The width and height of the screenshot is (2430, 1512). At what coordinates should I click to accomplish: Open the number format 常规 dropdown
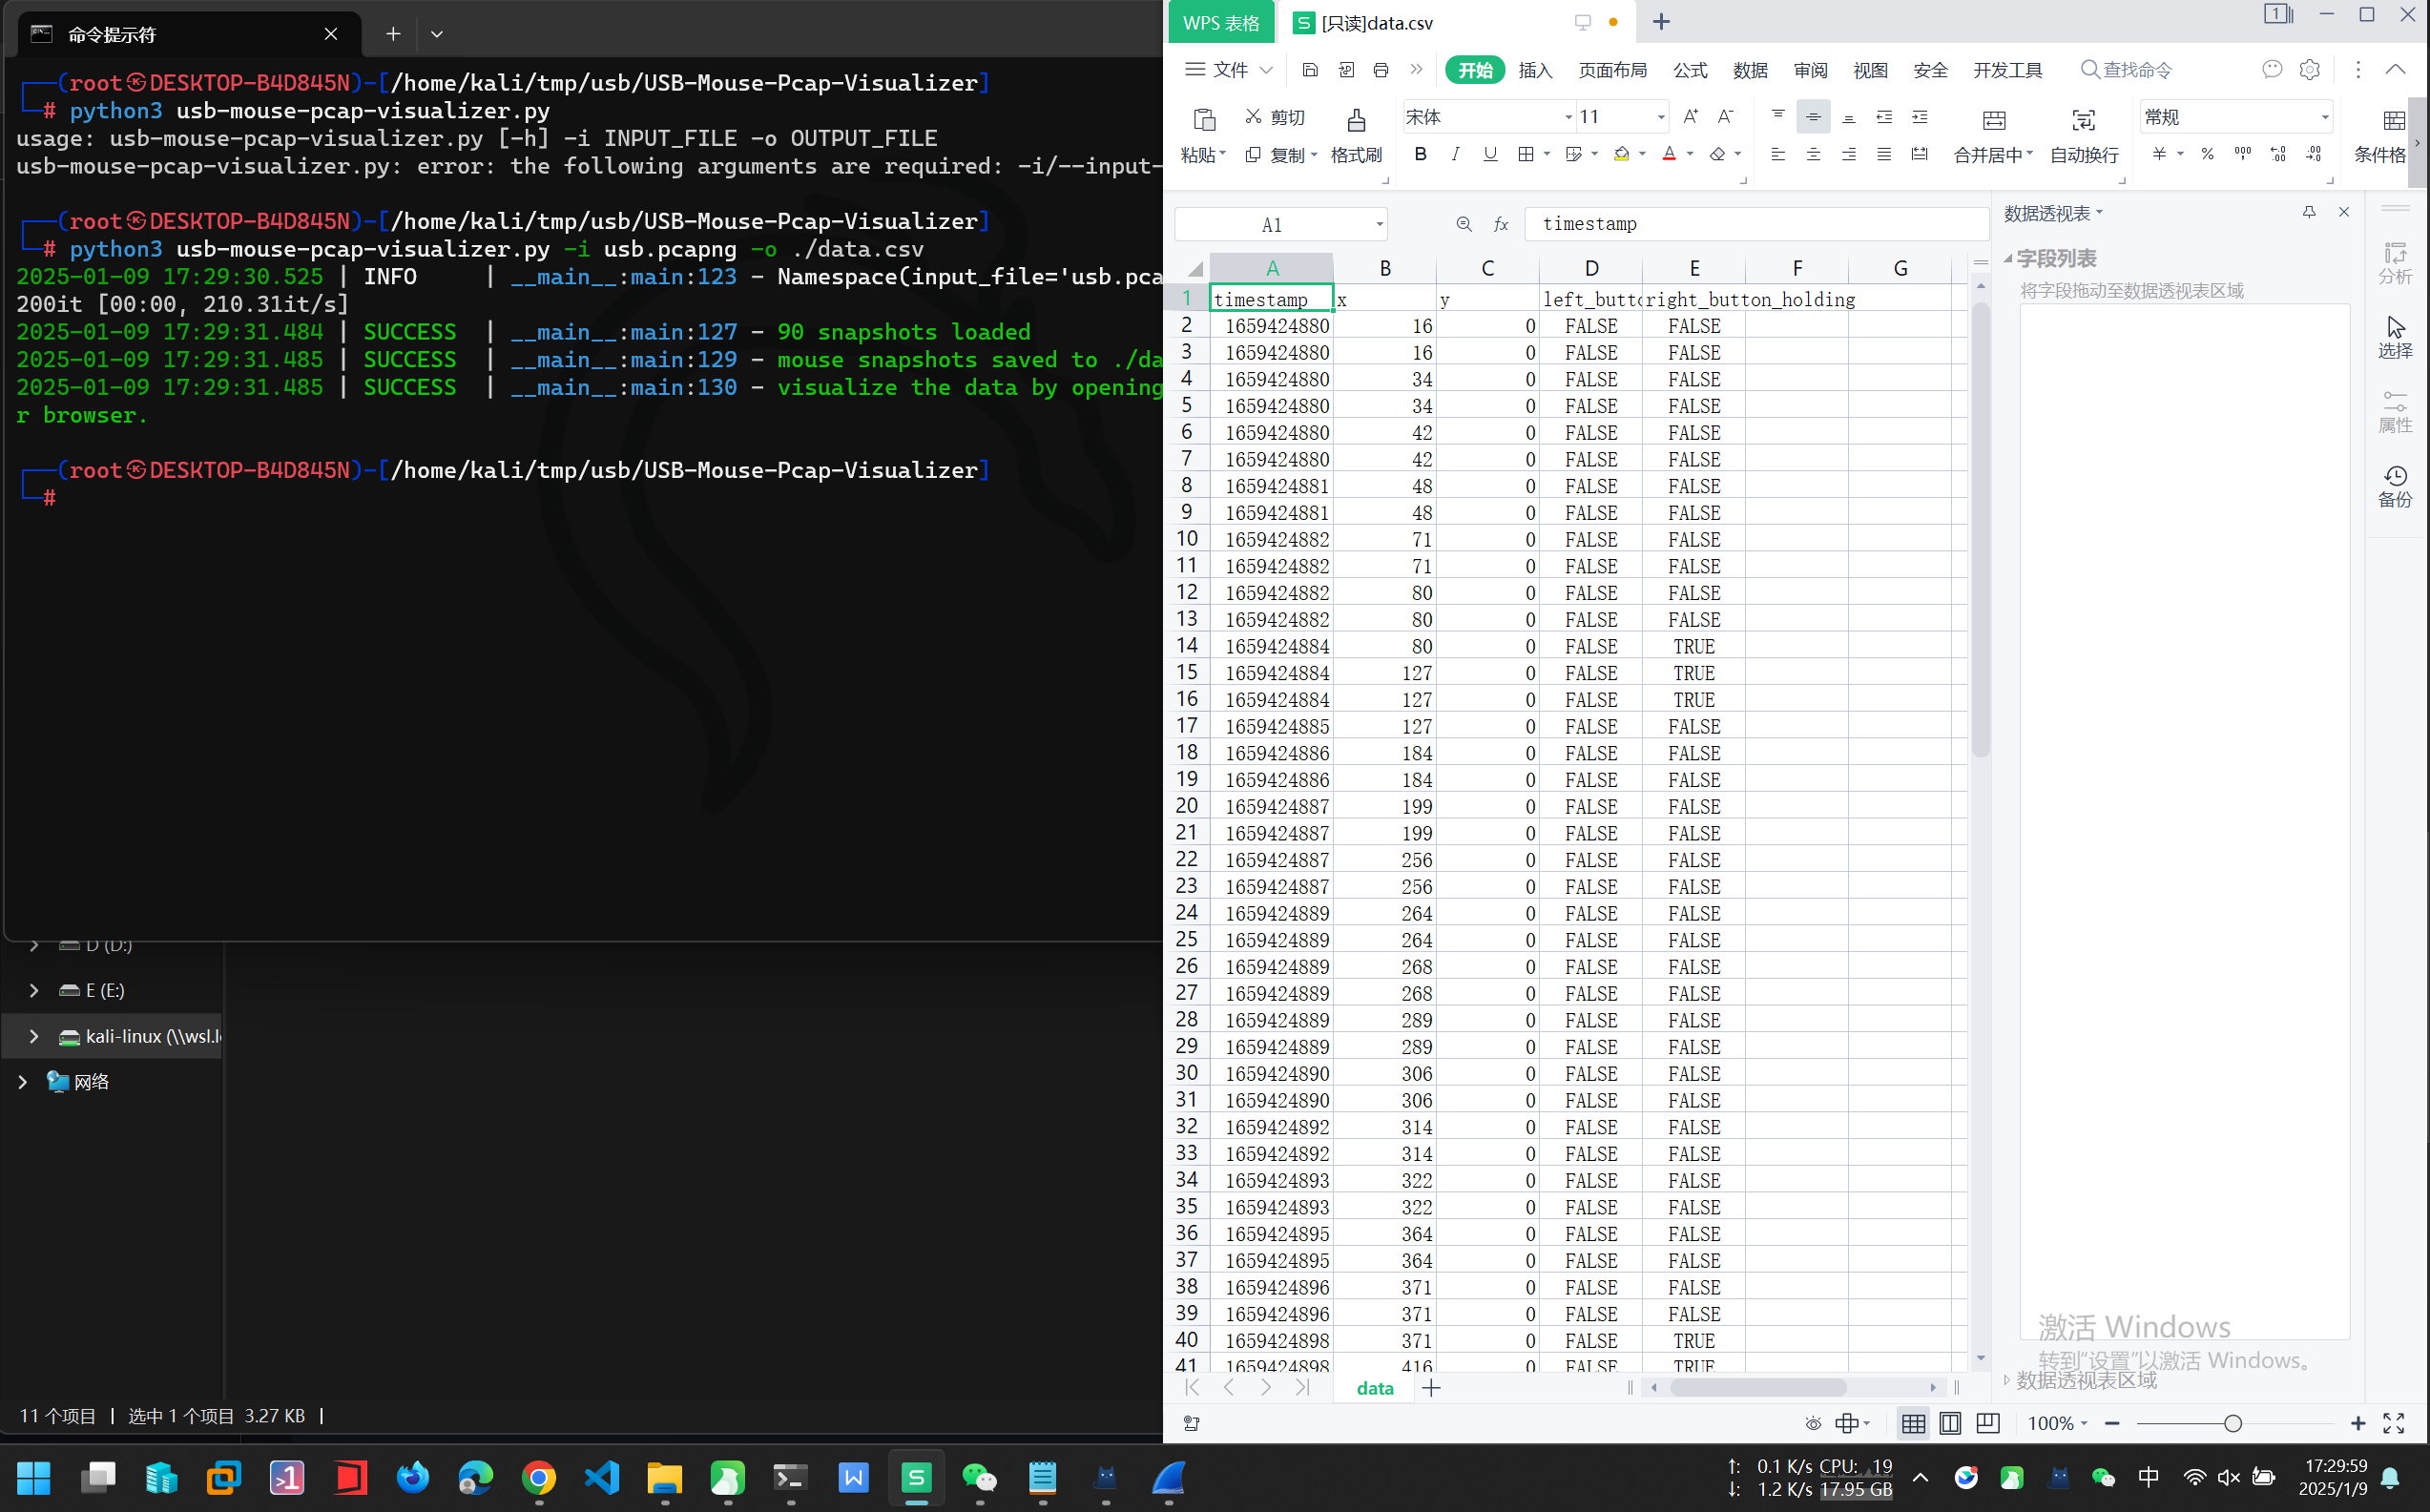point(2324,118)
